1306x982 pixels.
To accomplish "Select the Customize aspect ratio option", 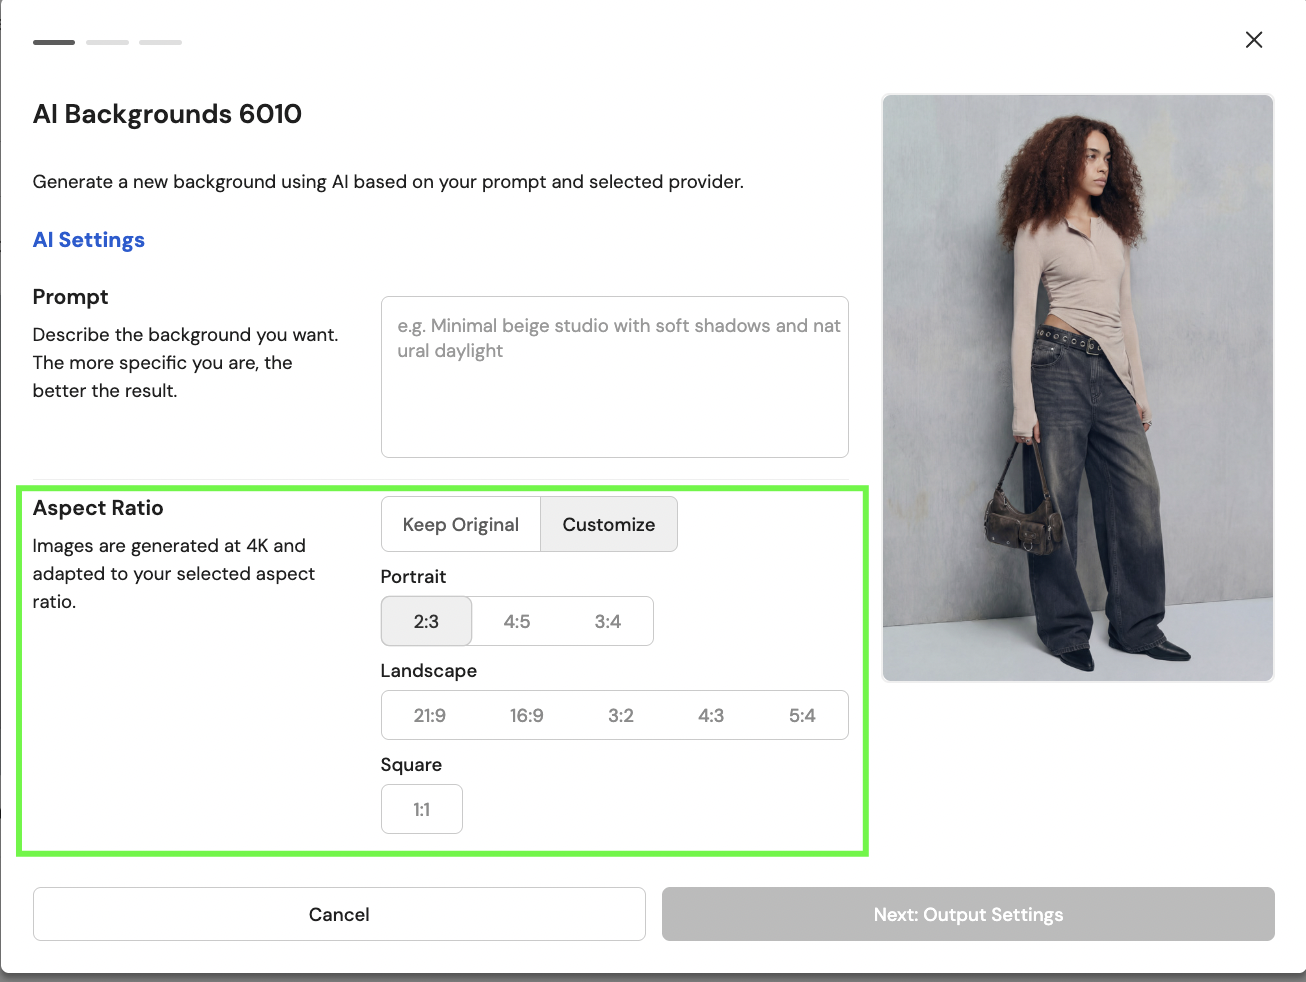I will pyautogui.click(x=609, y=524).
